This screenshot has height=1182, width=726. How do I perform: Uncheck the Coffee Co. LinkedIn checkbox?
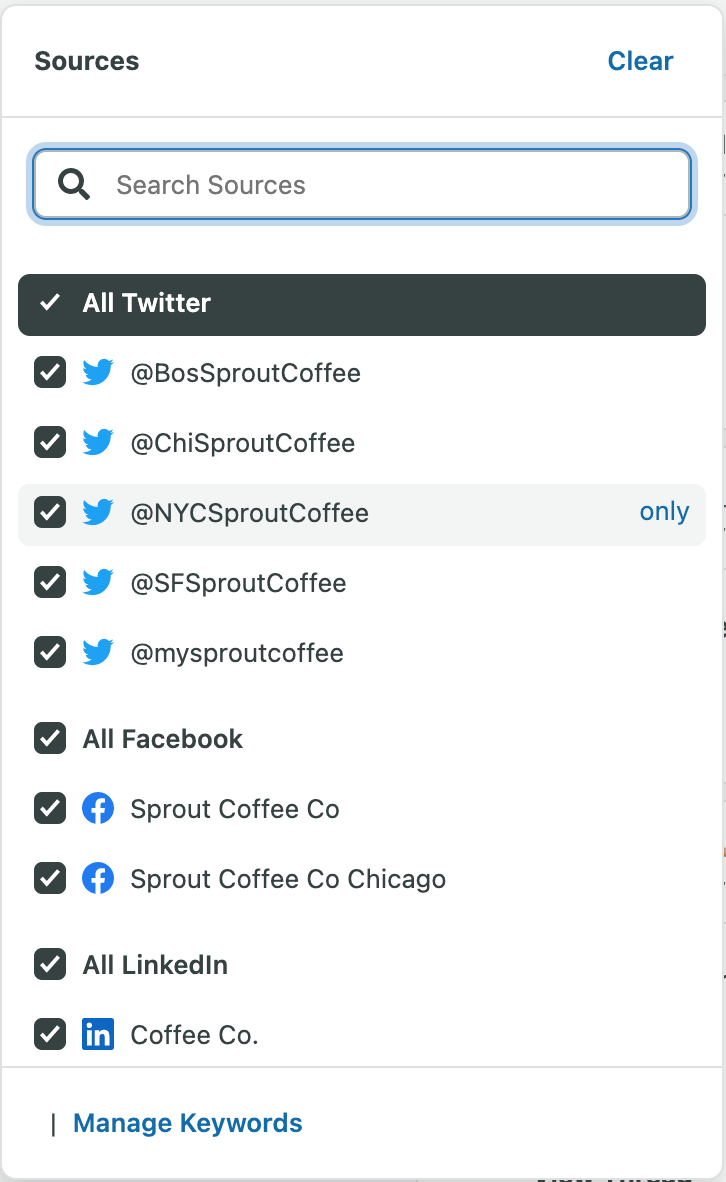coord(50,1035)
